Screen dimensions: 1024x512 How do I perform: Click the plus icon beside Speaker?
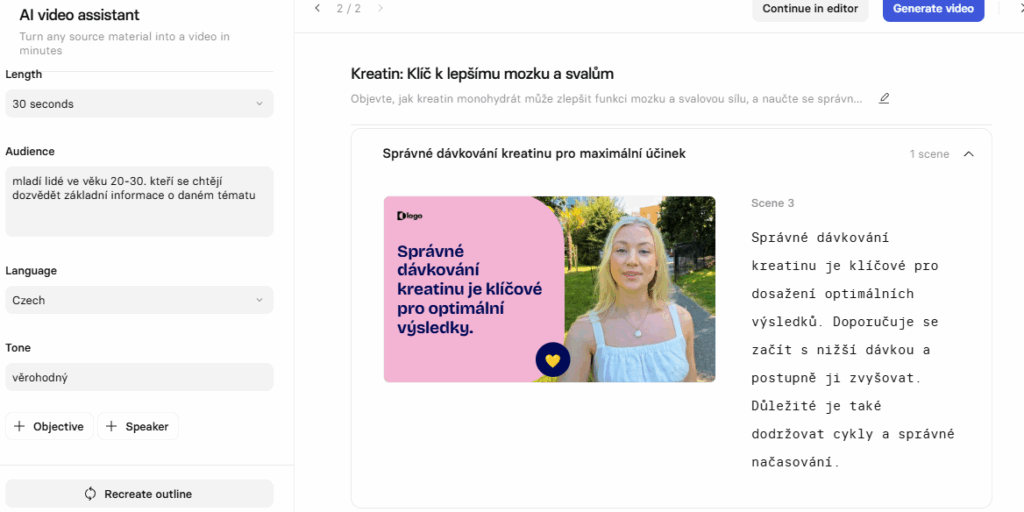click(111, 426)
